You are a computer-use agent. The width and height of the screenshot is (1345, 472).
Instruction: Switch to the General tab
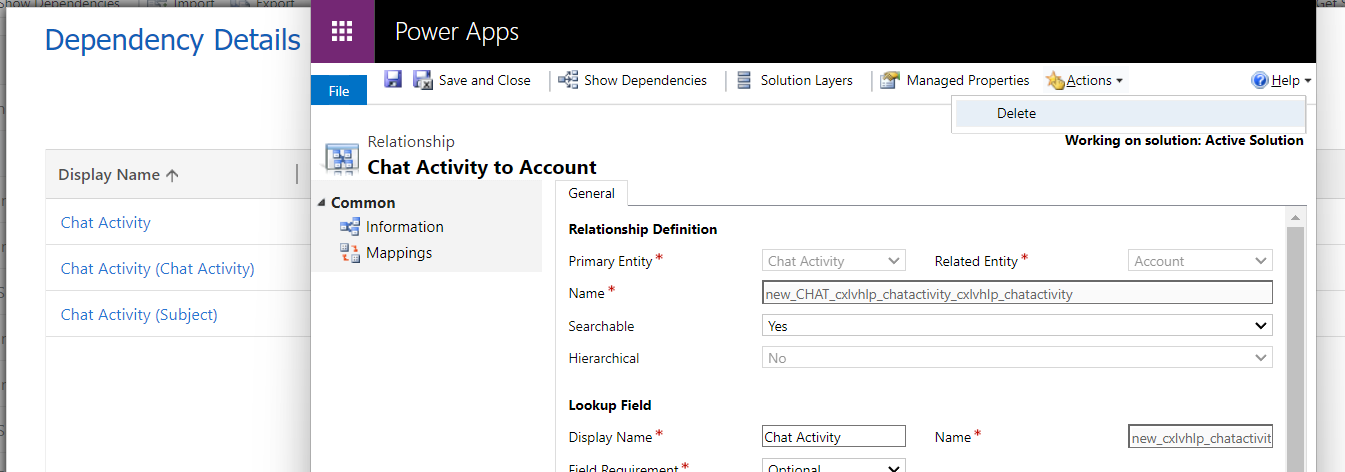[591, 194]
